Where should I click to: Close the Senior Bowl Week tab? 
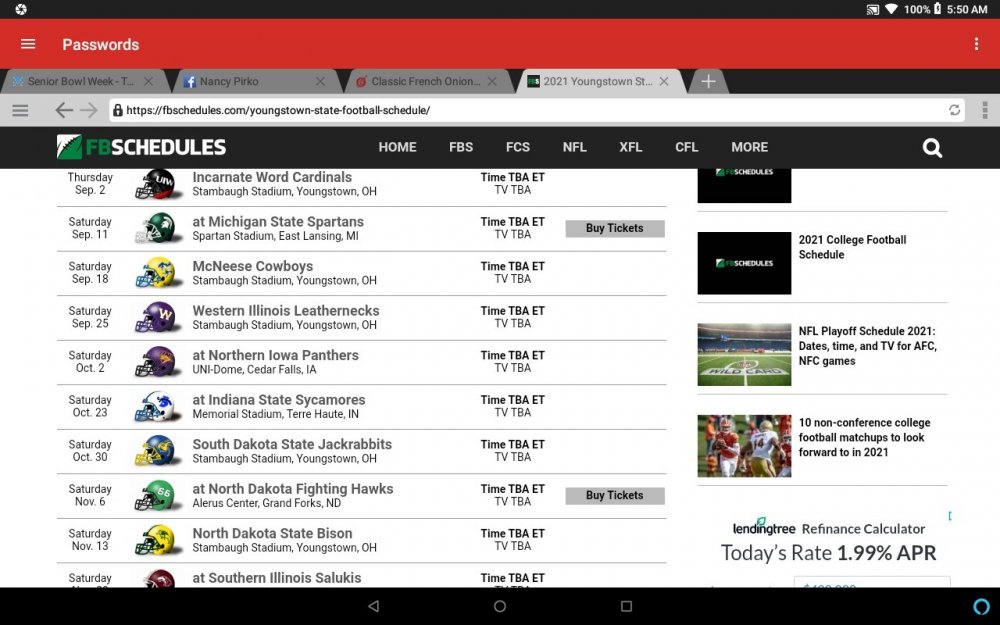pyautogui.click(x=149, y=82)
